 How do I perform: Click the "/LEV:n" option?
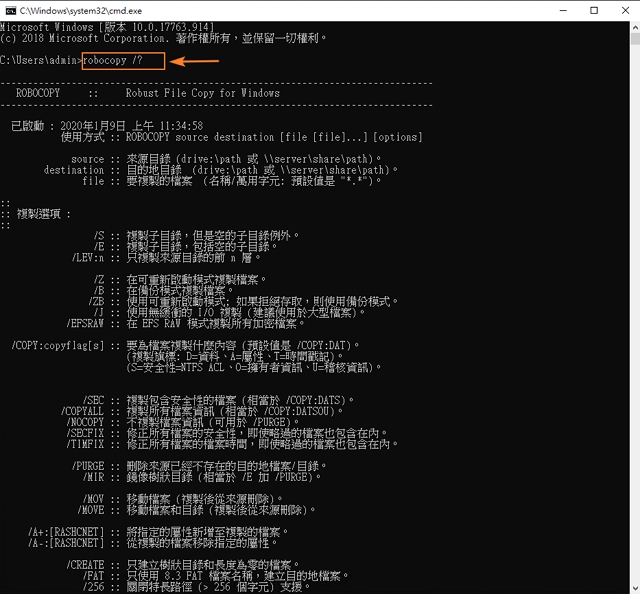click(88, 258)
